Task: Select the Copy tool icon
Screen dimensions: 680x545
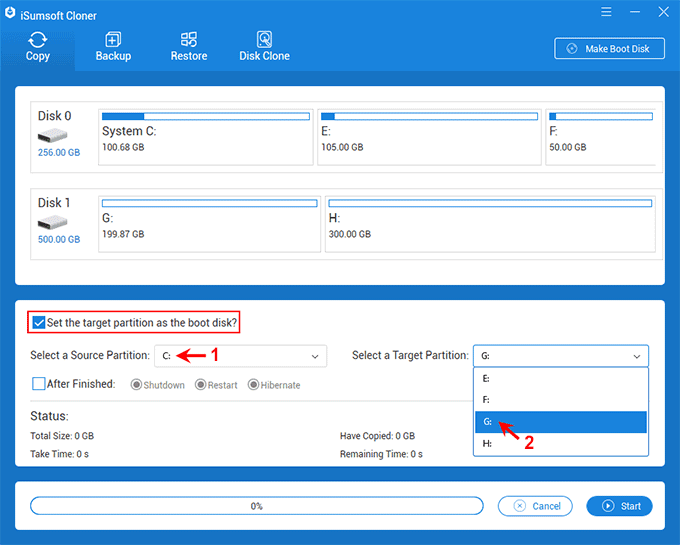Action: tap(38, 41)
